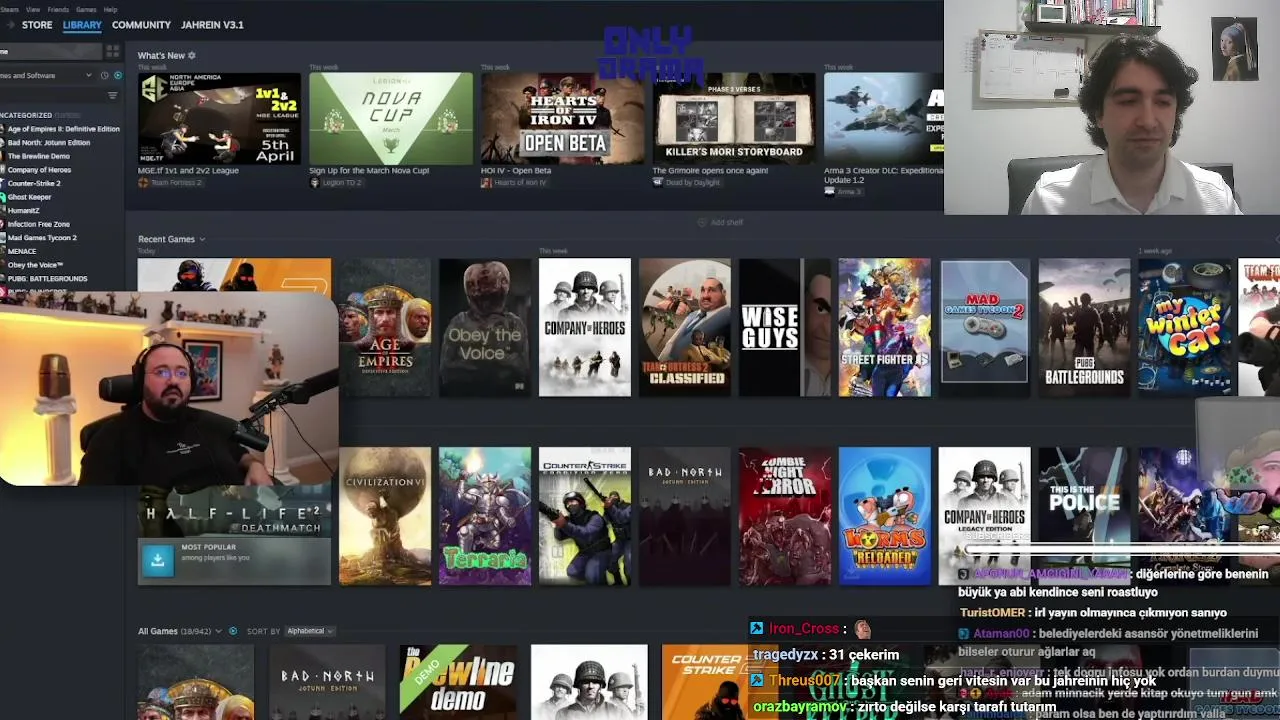The height and width of the screenshot is (720, 1280).
Task: Open the Friends menu
Action: [58, 9]
